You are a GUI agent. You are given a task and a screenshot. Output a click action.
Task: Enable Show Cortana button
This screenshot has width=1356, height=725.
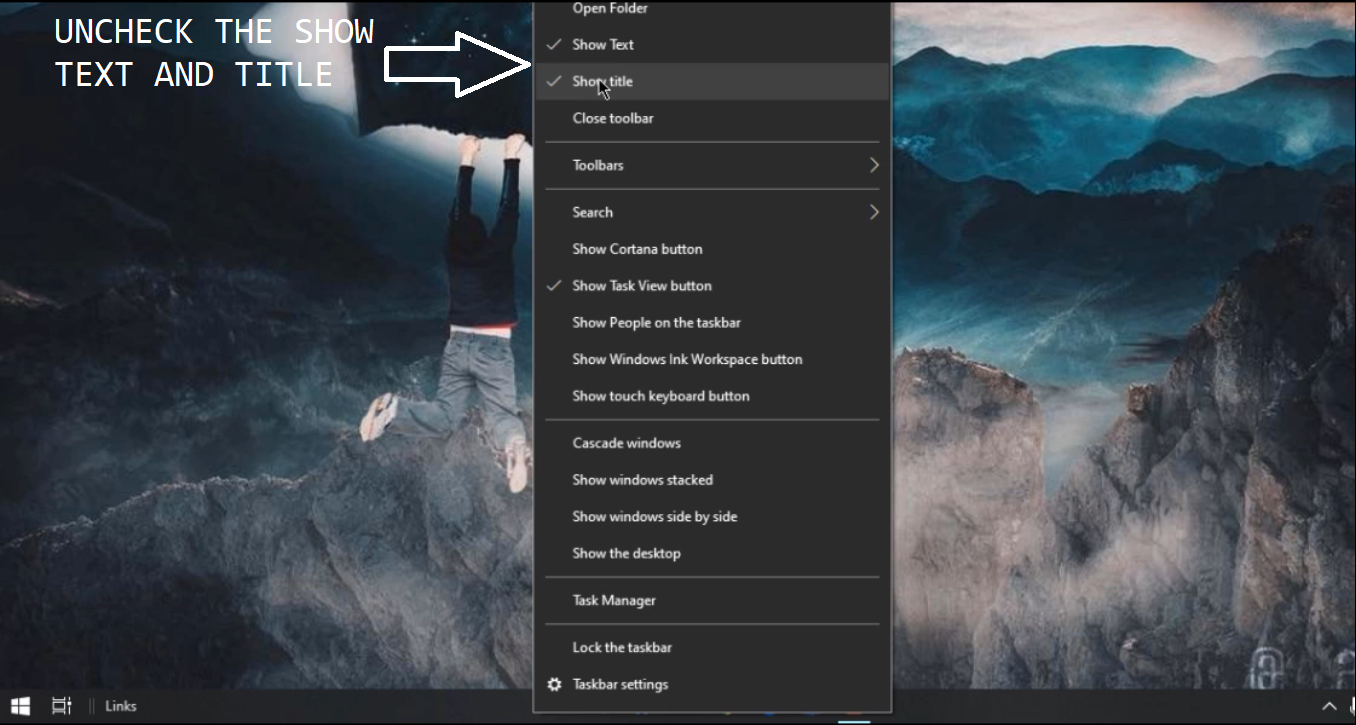(x=712, y=249)
